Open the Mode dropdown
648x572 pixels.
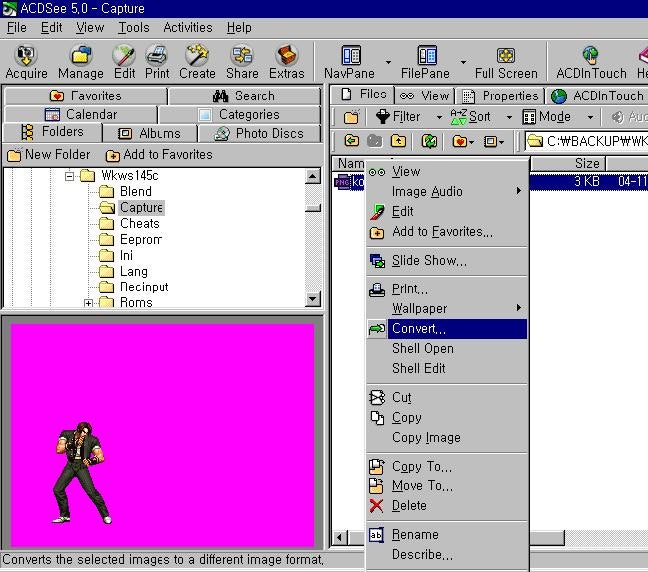click(x=591, y=118)
